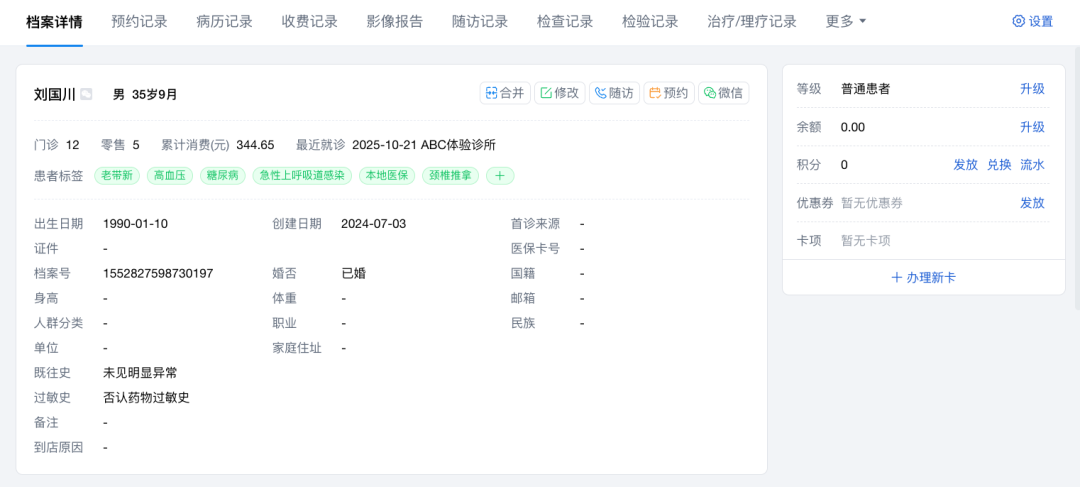The image size is (1080, 487).
Task: Click 未见明显异常 medical history text
Action: click(x=140, y=373)
